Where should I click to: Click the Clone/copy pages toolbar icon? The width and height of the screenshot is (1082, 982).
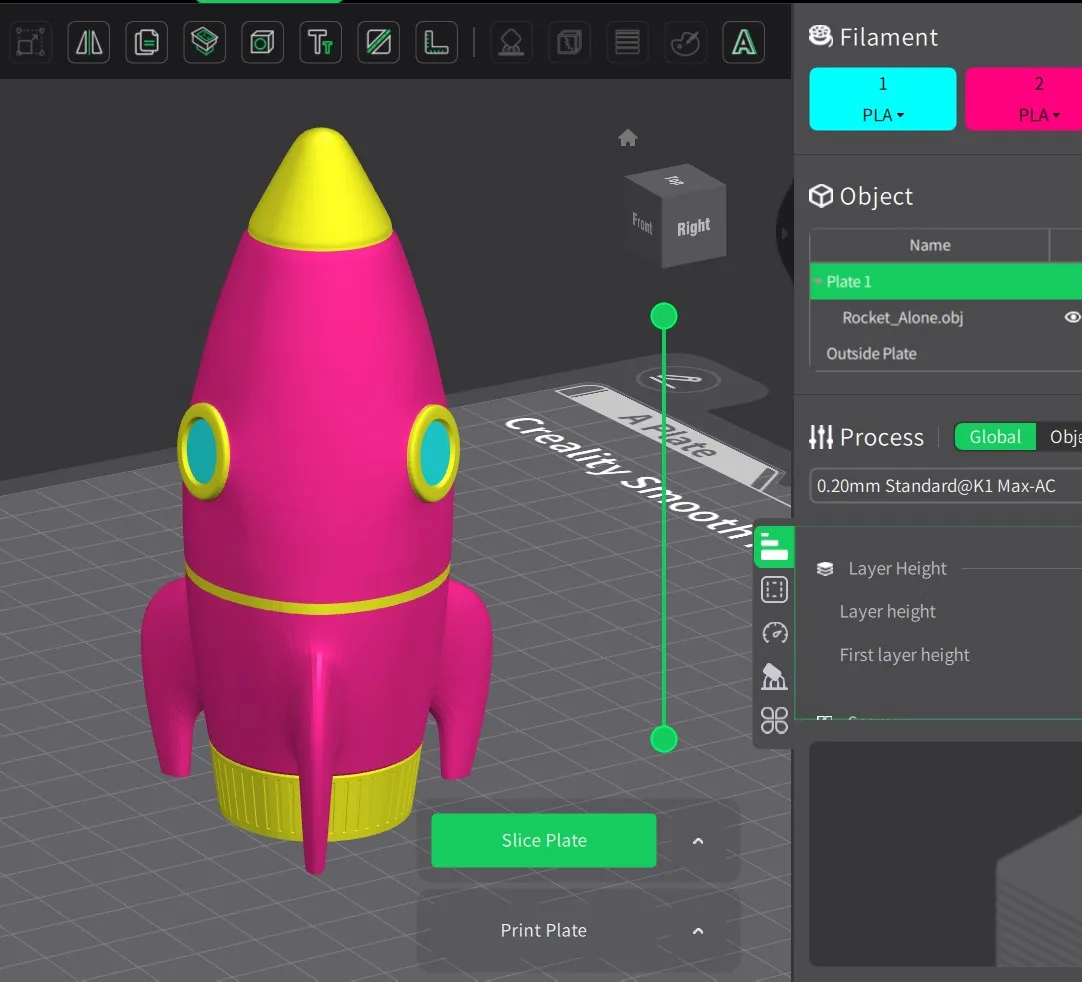[x=146, y=43]
